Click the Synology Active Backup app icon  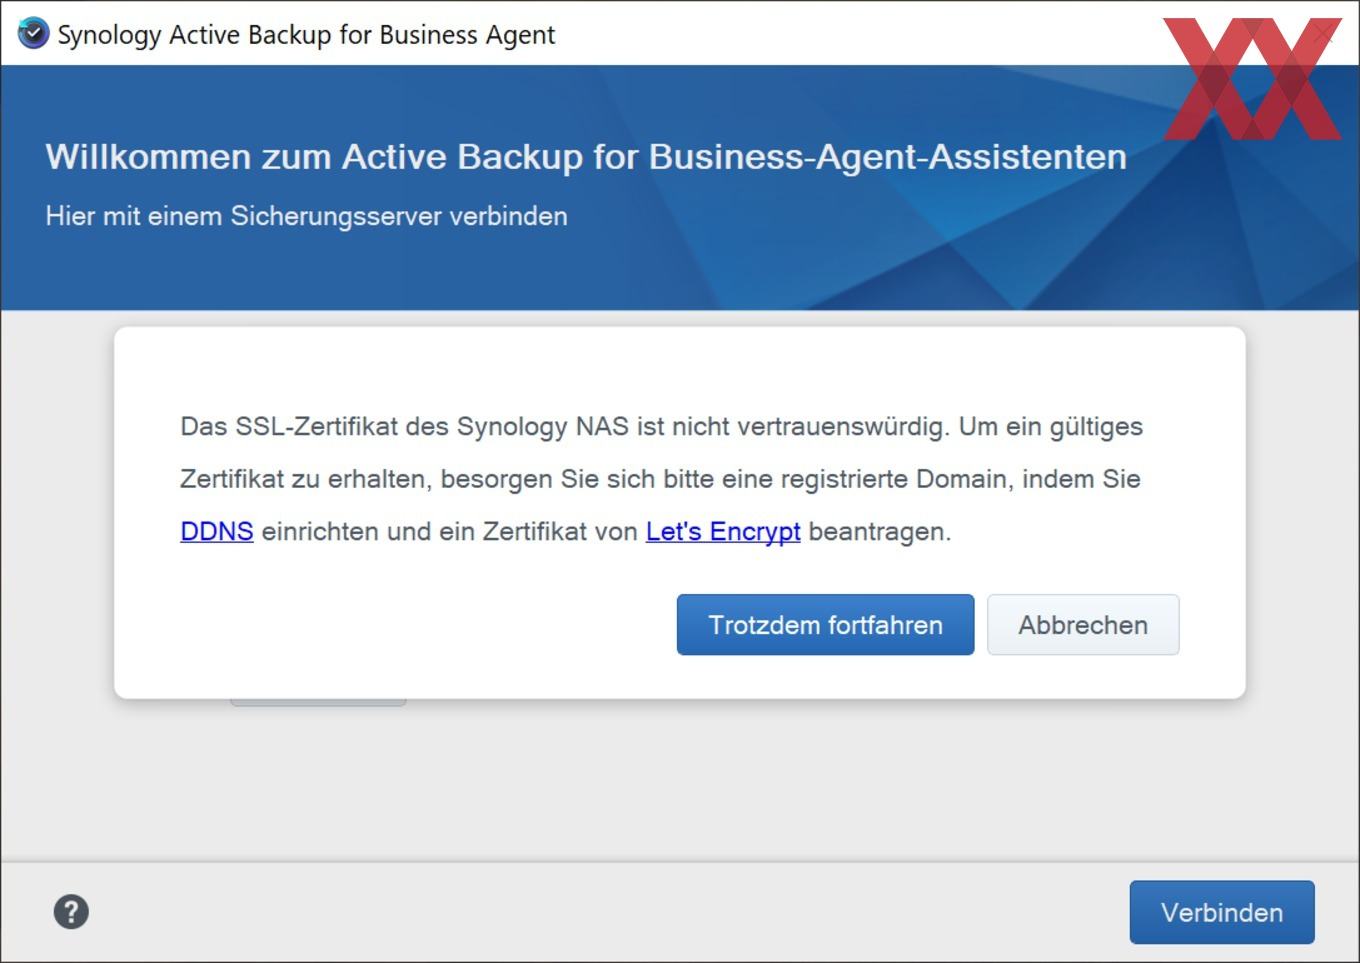[33, 33]
